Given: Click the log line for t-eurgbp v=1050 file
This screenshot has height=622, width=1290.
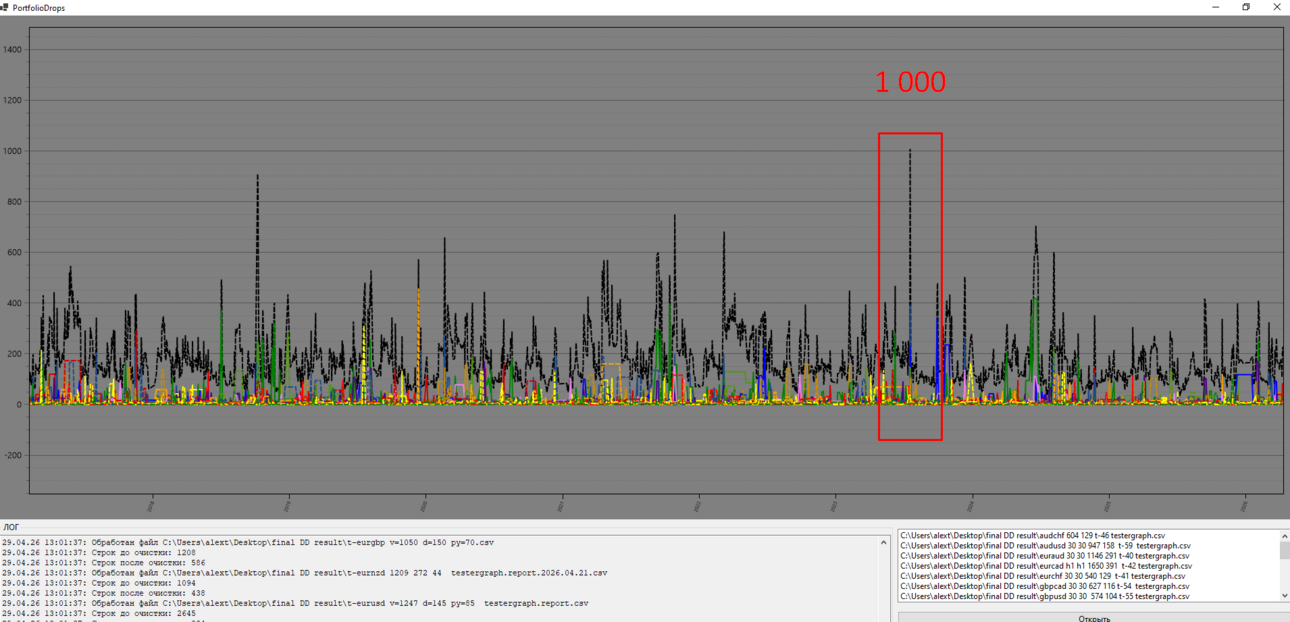Looking at the screenshot, I should [x=248, y=542].
